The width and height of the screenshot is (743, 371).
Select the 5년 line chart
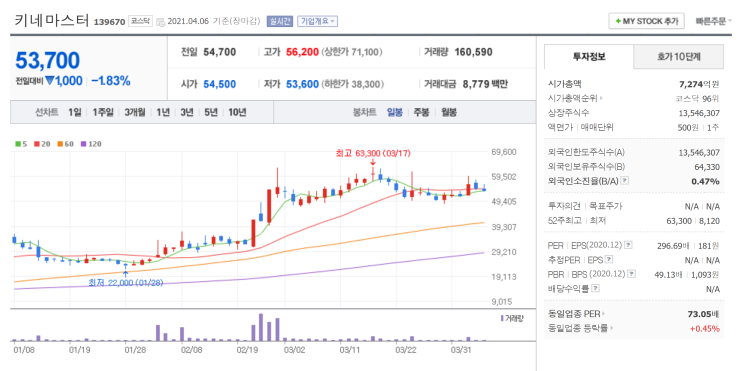pos(211,113)
